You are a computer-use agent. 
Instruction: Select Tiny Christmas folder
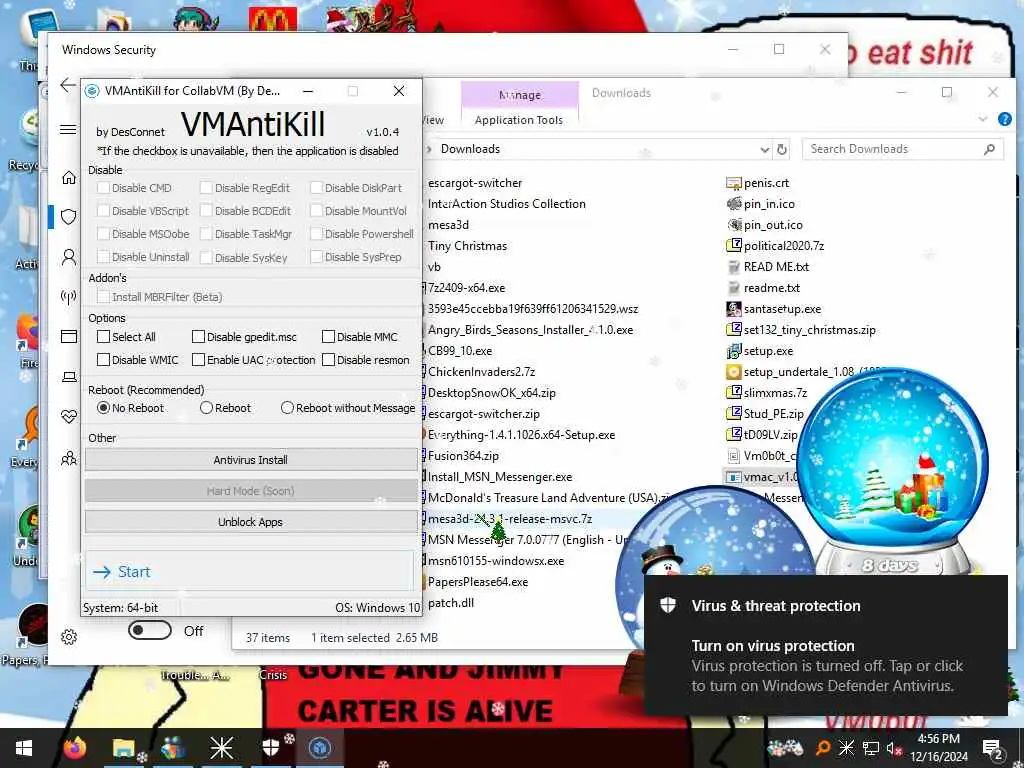click(x=467, y=246)
